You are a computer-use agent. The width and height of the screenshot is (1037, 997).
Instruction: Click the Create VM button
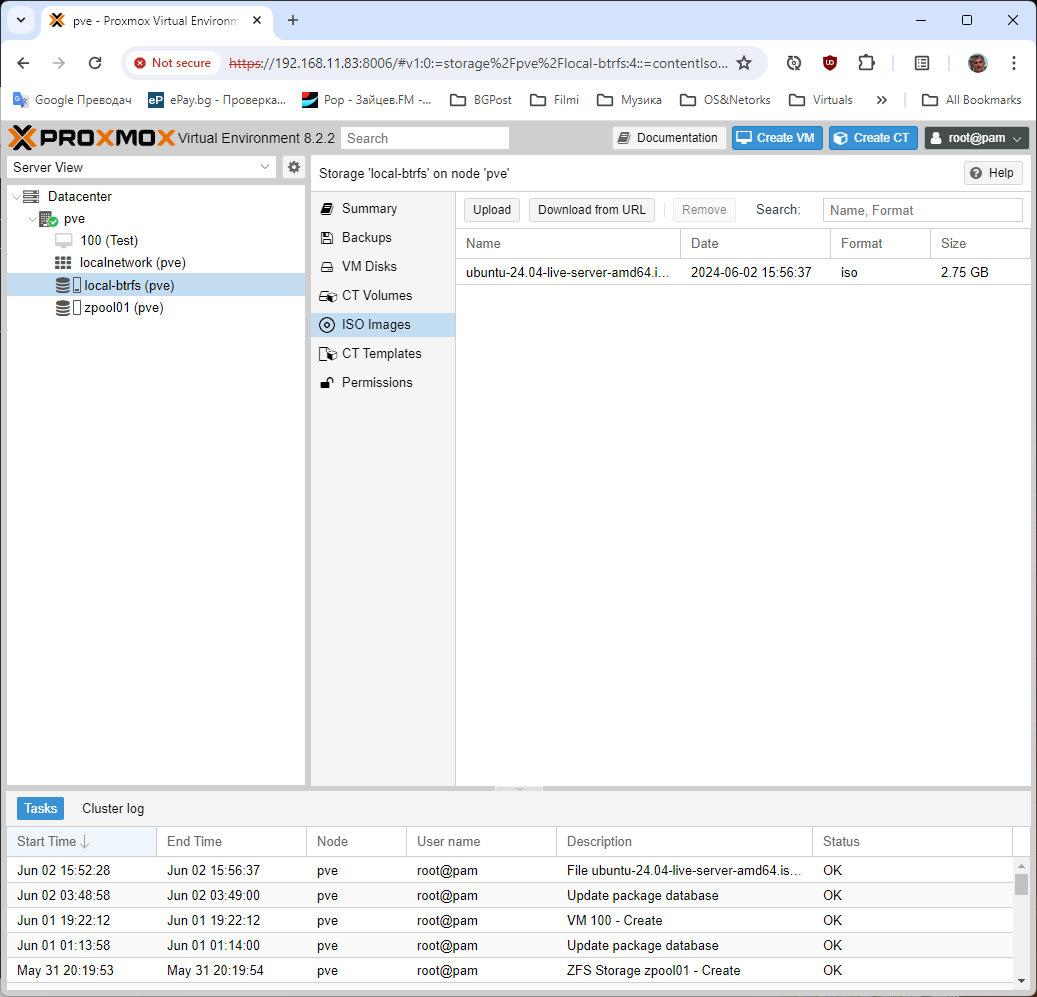pyautogui.click(x=777, y=138)
